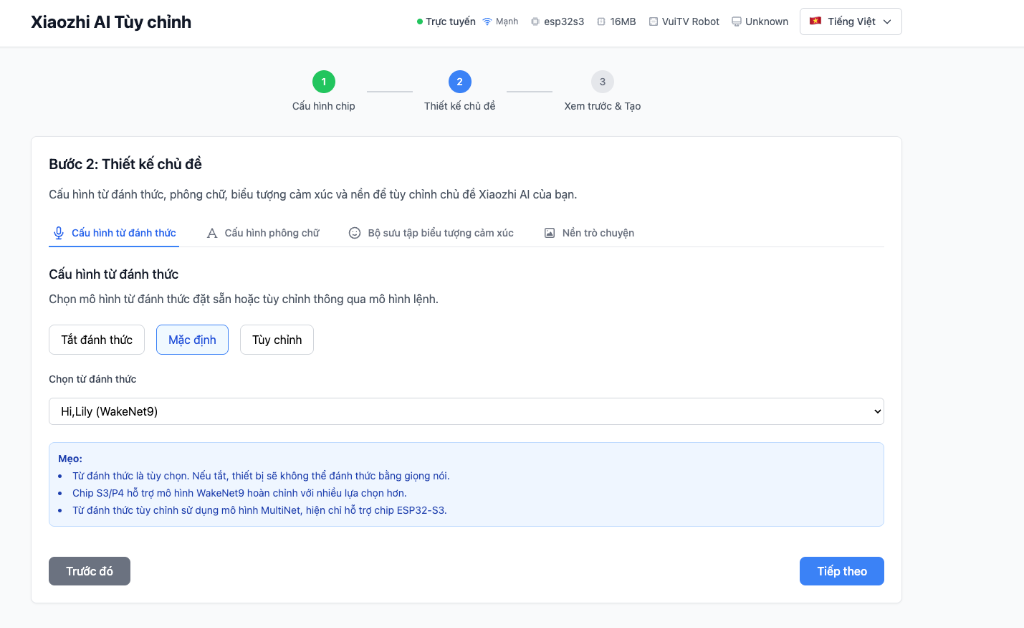Click the image icon for chat background

coord(549,233)
